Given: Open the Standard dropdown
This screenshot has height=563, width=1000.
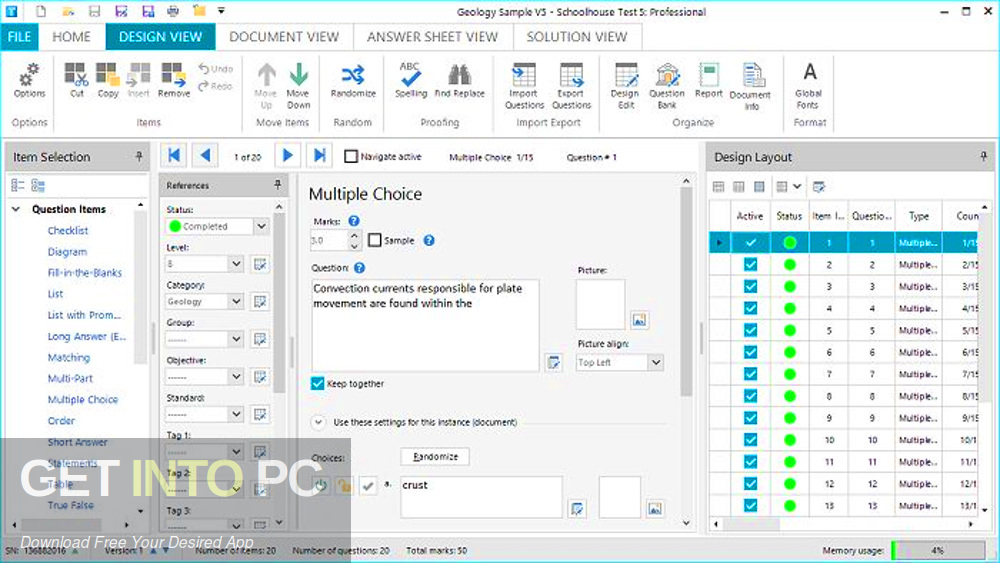Looking at the screenshot, I should (236, 414).
